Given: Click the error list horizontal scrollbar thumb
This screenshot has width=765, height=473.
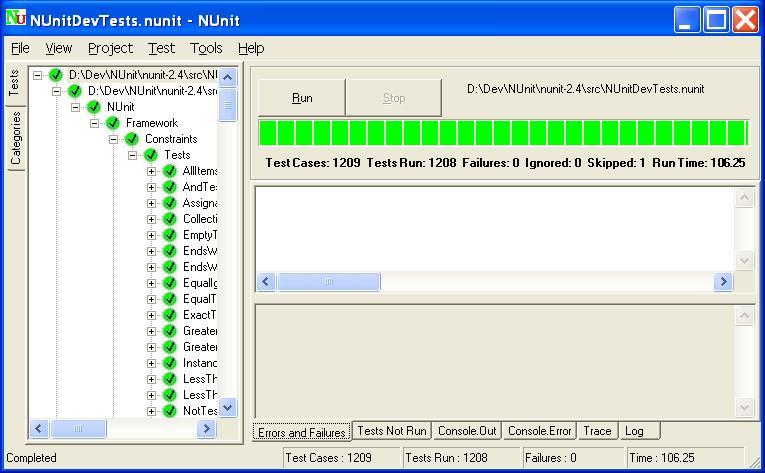Looking at the screenshot, I should [x=329, y=282].
